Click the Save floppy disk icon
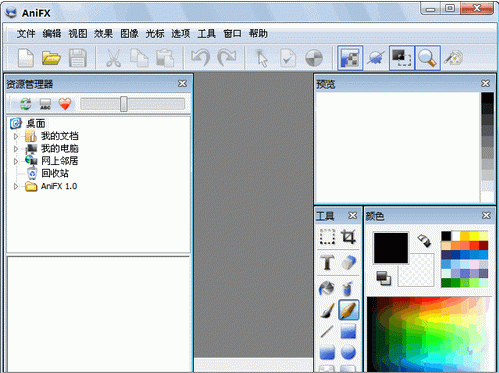499x373 pixels. pos(78,58)
